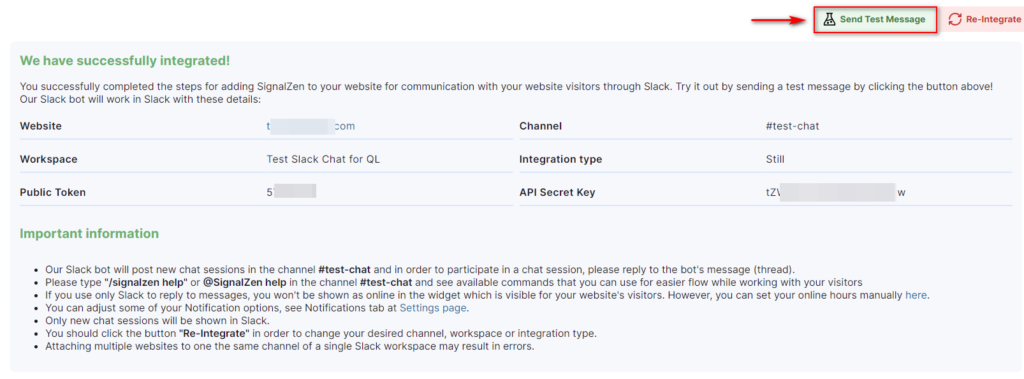
Task: Follow the 'here' link for online hours
Action: tap(916, 295)
